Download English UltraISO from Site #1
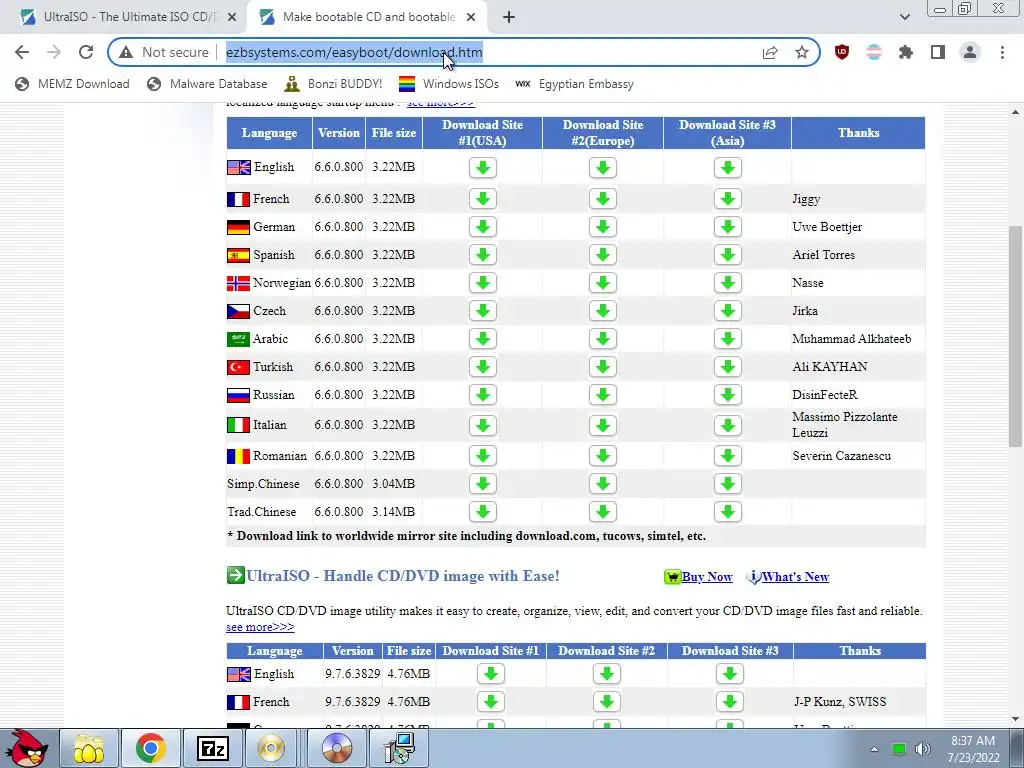This screenshot has height=768, width=1024. pyautogui.click(x=490, y=674)
